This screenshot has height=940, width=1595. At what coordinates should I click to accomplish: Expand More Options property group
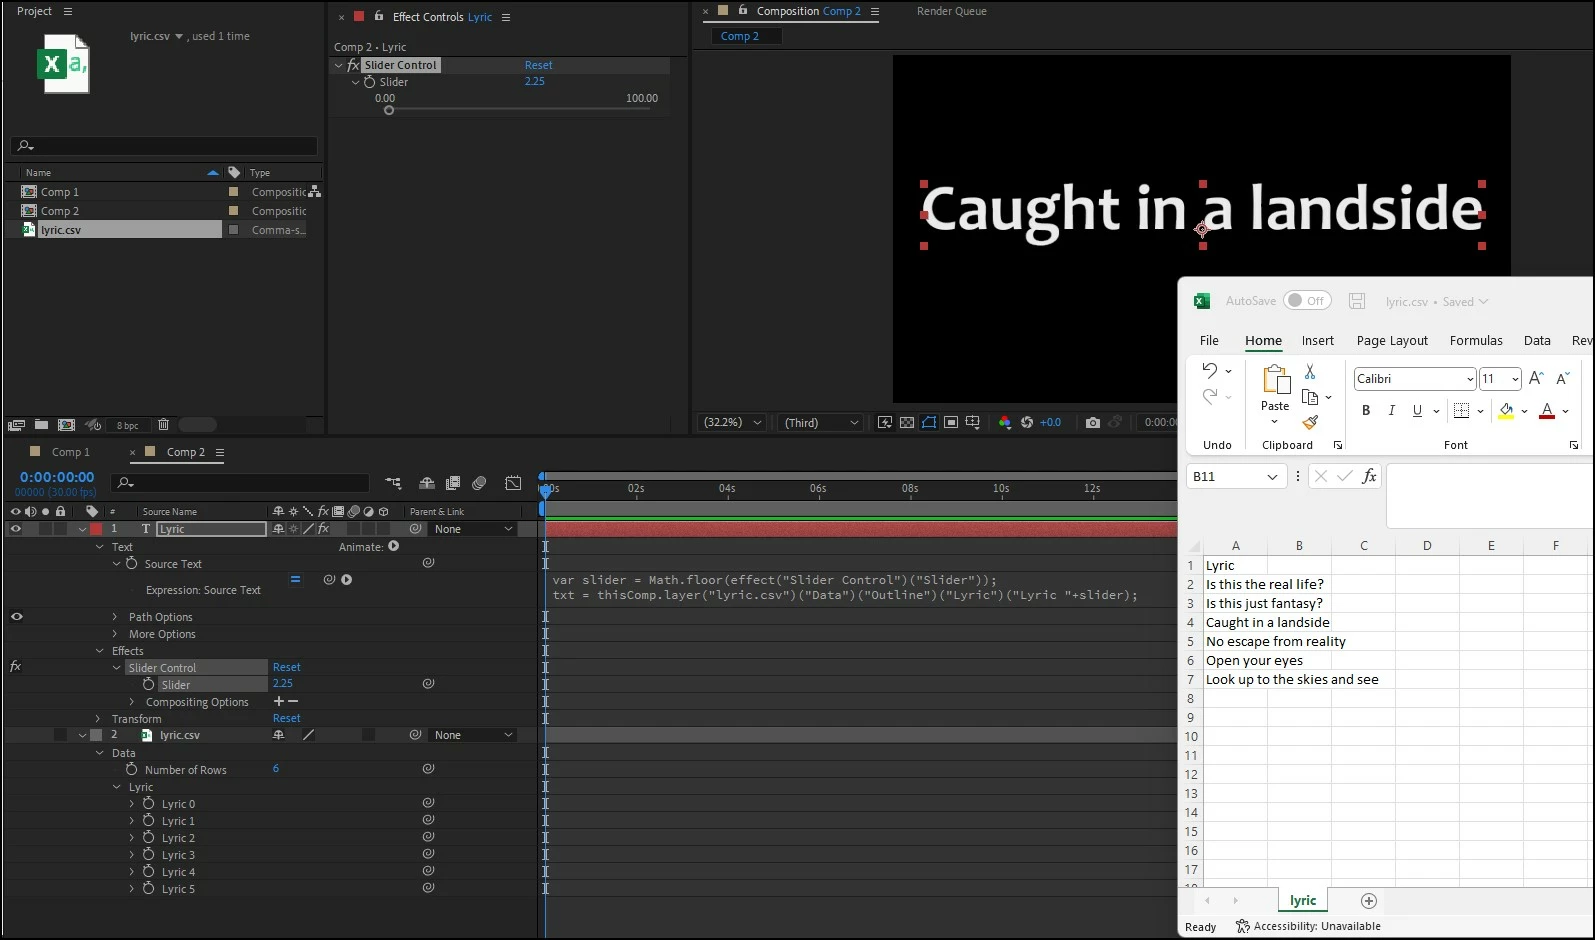tap(114, 634)
